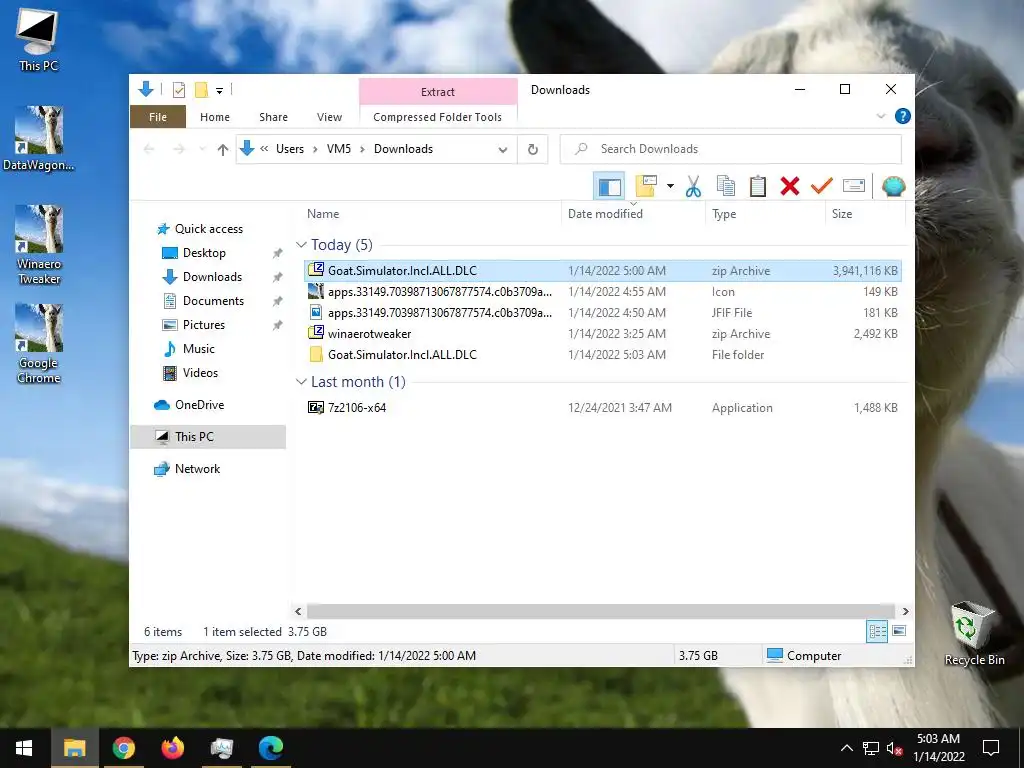Image resolution: width=1024 pixels, height=768 pixels.
Task: Click the New Folder quick access icon
Action: pyautogui.click(x=201, y=90)
